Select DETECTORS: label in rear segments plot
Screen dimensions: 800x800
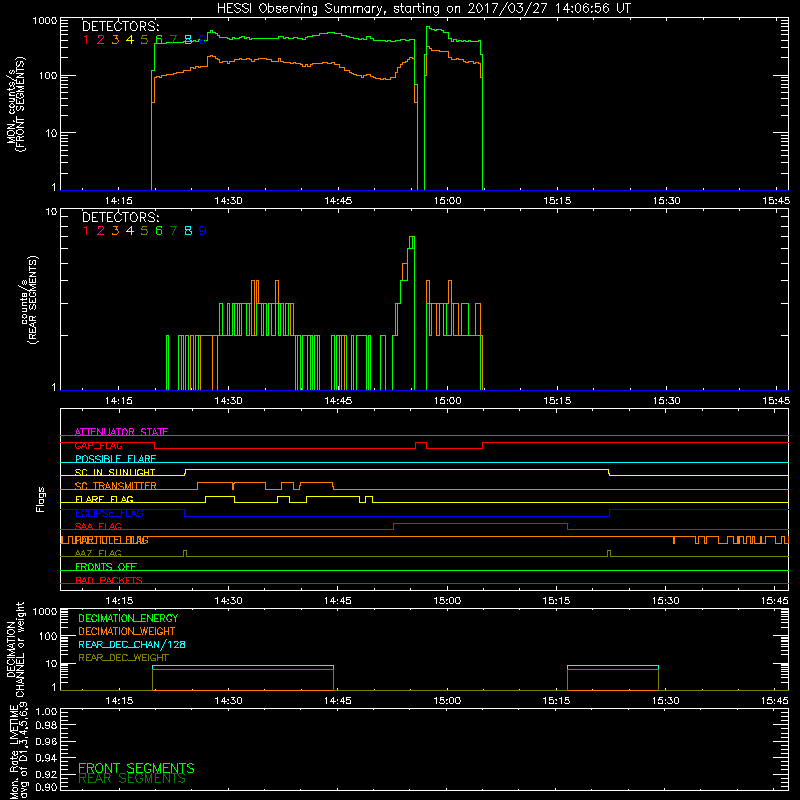(x=120, y=217)
